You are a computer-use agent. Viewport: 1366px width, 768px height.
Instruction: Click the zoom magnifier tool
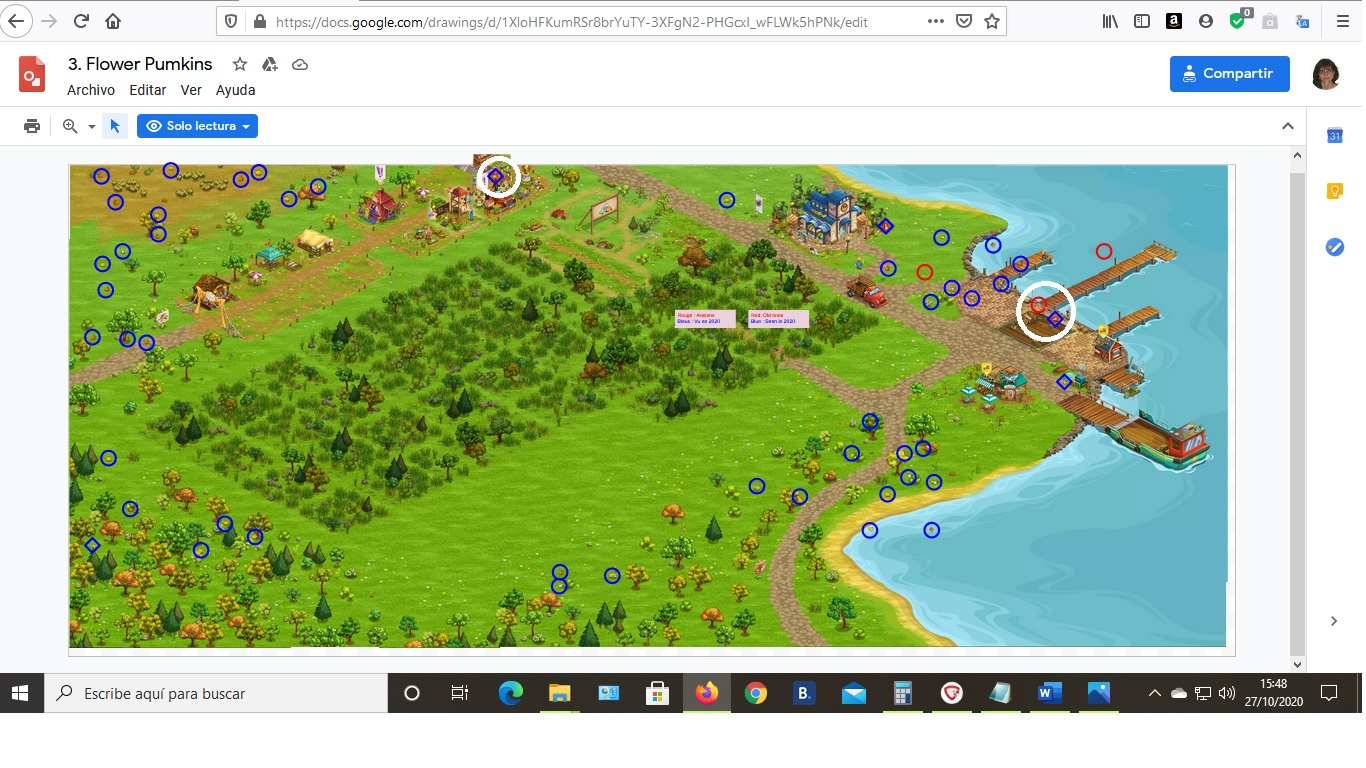point(70,126)
